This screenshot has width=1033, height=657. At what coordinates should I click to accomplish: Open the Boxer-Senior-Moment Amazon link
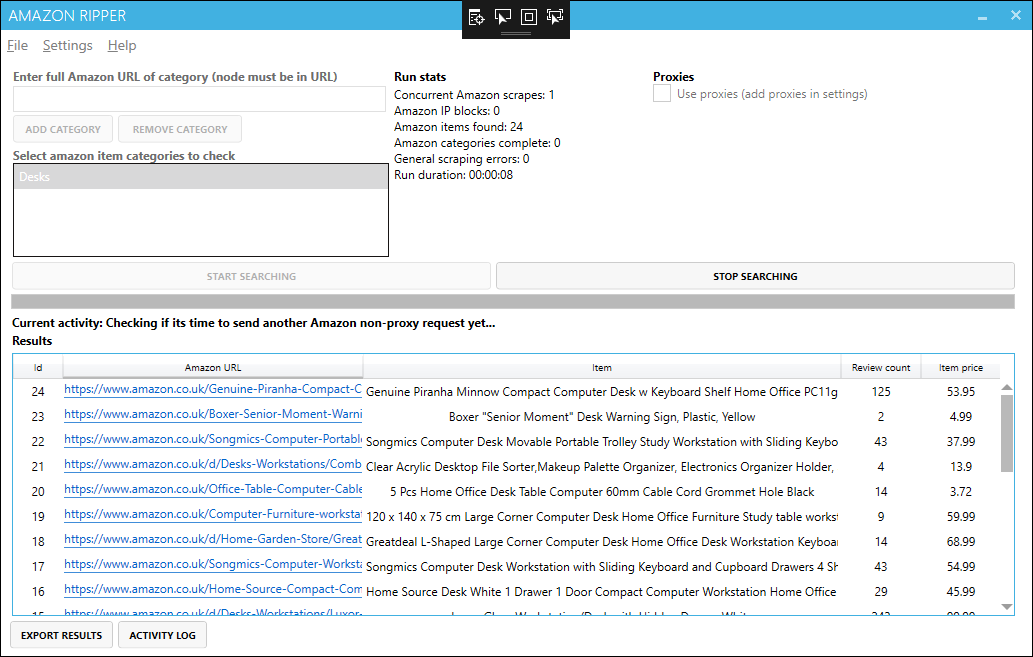[213, 414]
